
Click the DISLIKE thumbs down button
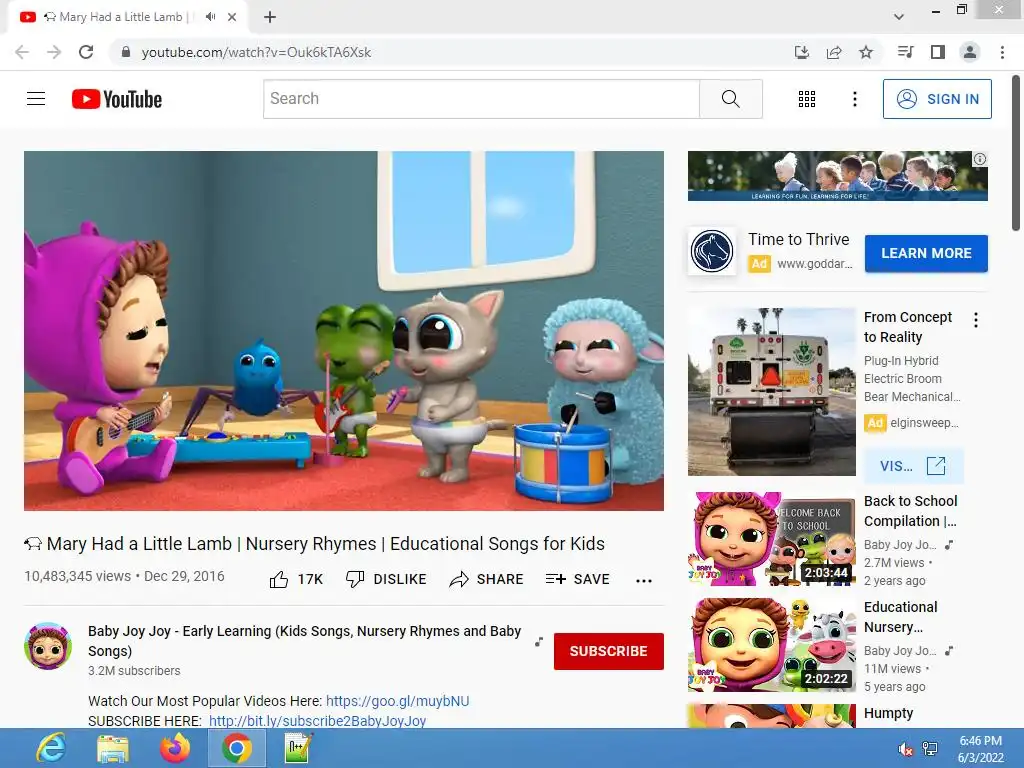click(386, 579)
